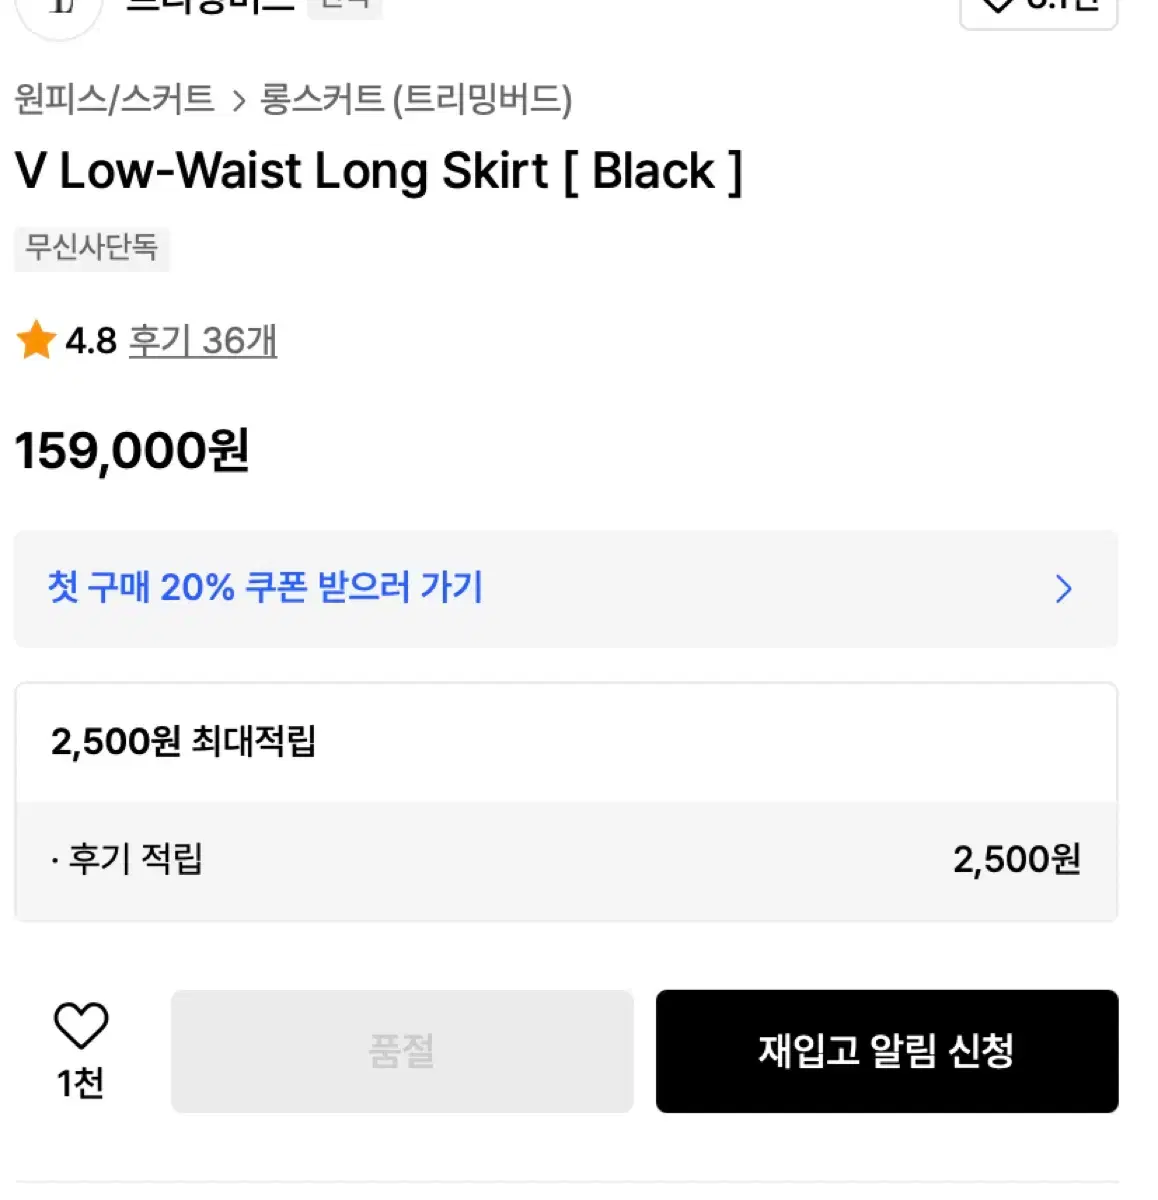Expand the 2,500원 최대적립 section
1158x1200 pixels.
click(565, 742)
